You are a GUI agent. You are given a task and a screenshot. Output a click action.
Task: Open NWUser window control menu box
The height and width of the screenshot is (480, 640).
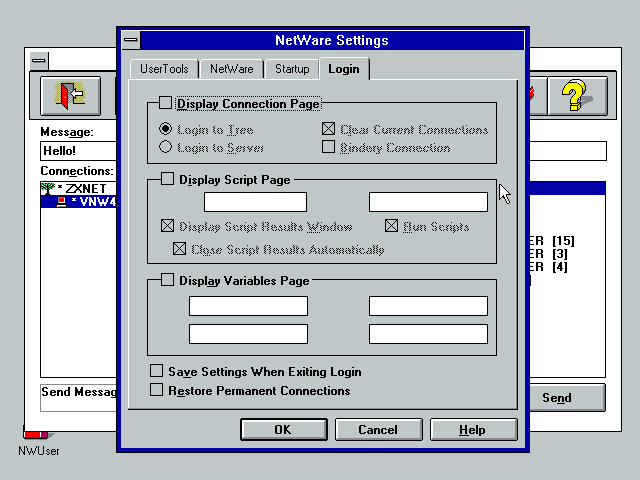point(39,61)
